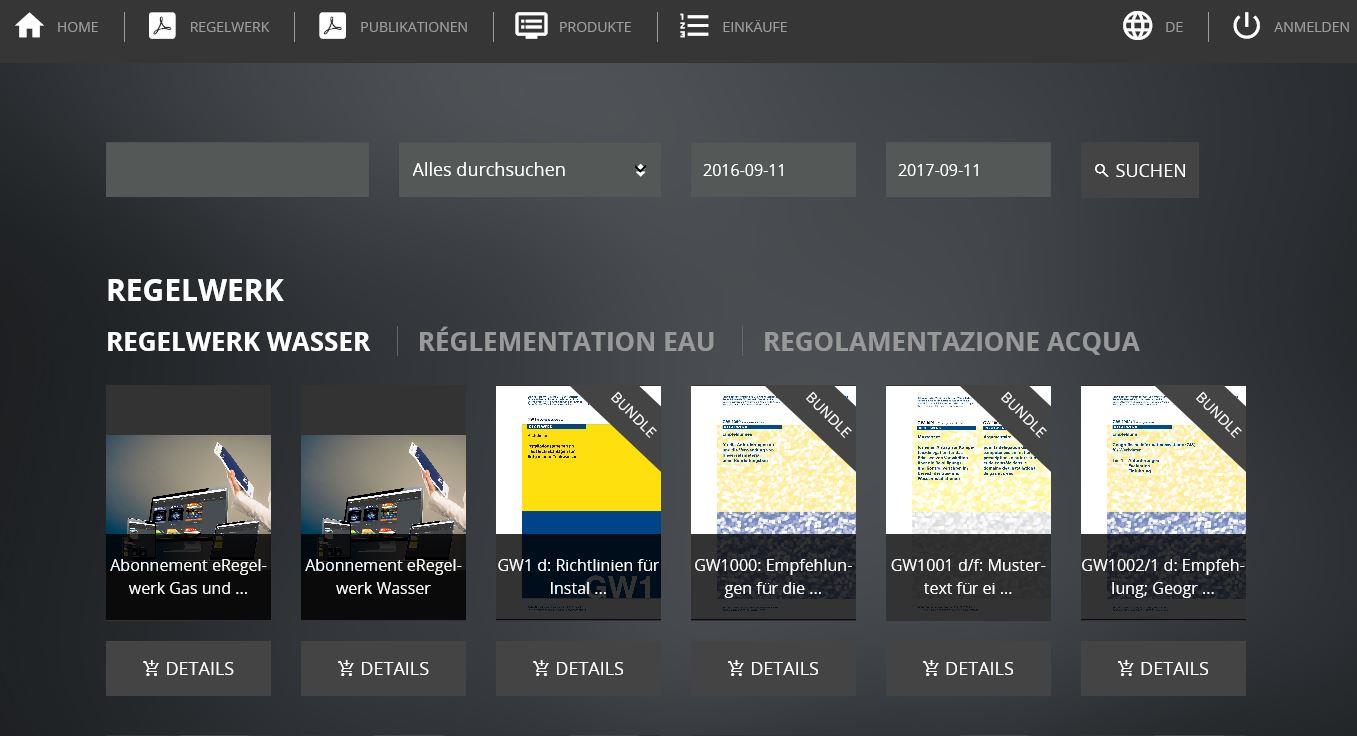Click Details for GW1 d Richtlinien
The height and width of the screenshot is (736, 1357).
click(x=578, y=668)
